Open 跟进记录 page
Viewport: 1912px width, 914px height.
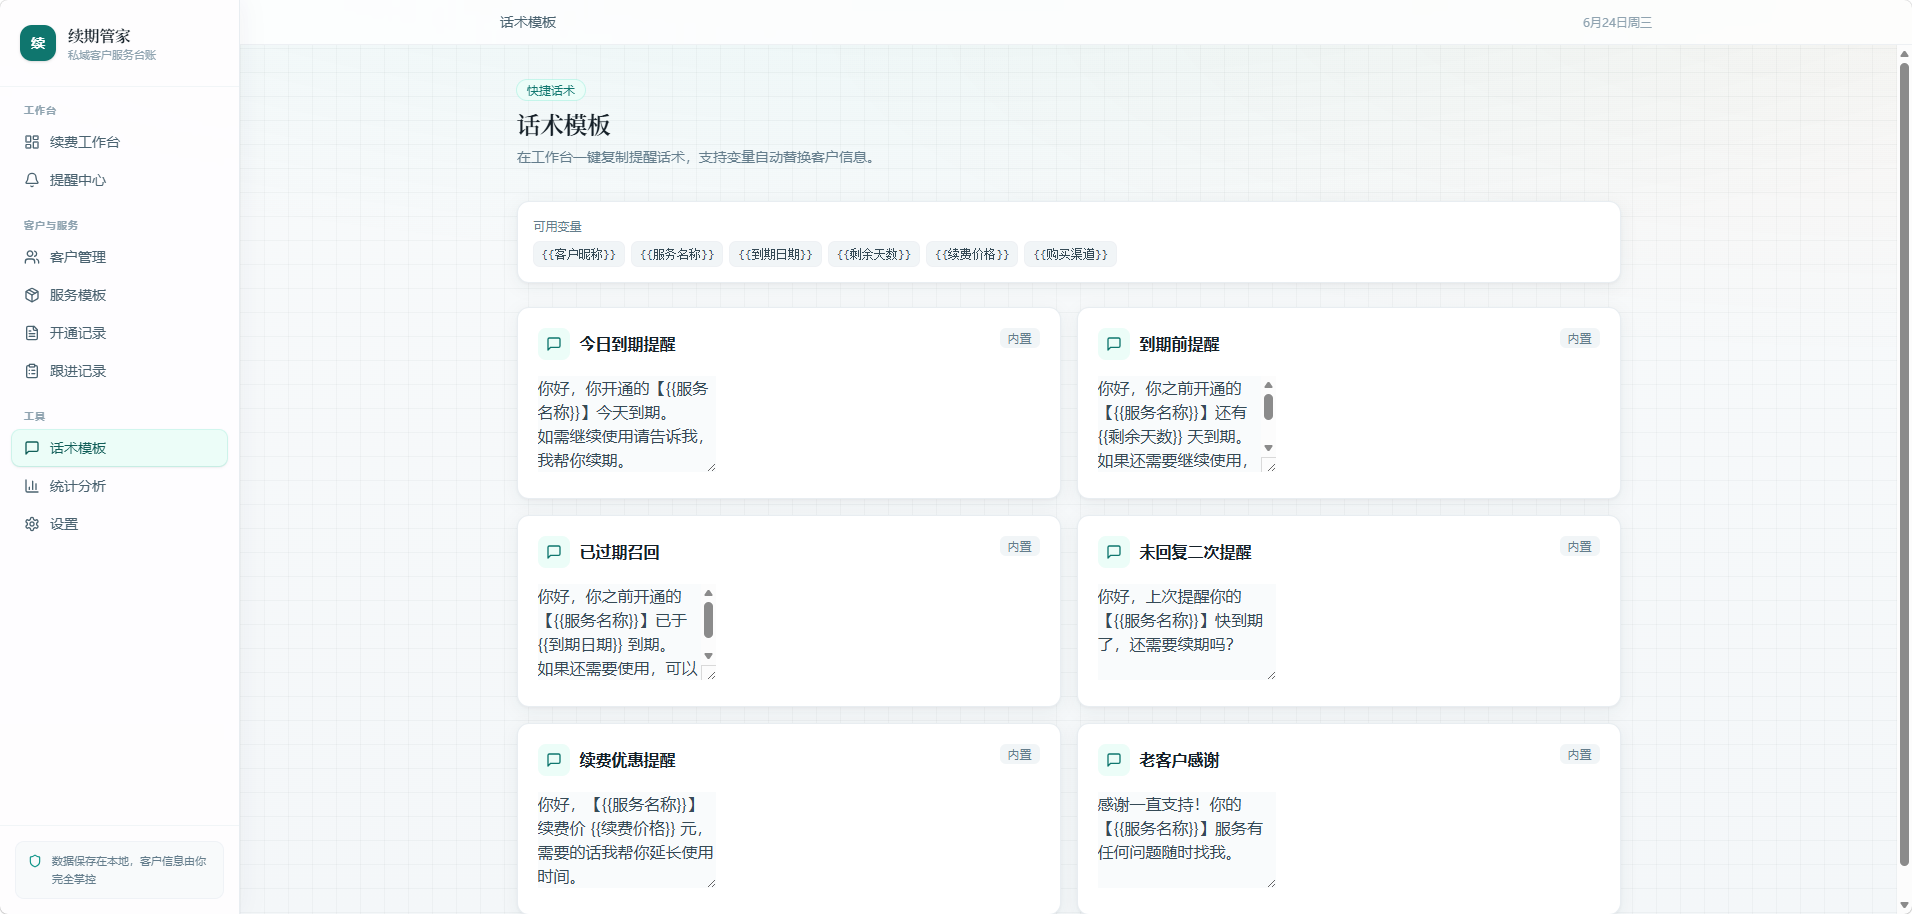click(x=119, y=371)
